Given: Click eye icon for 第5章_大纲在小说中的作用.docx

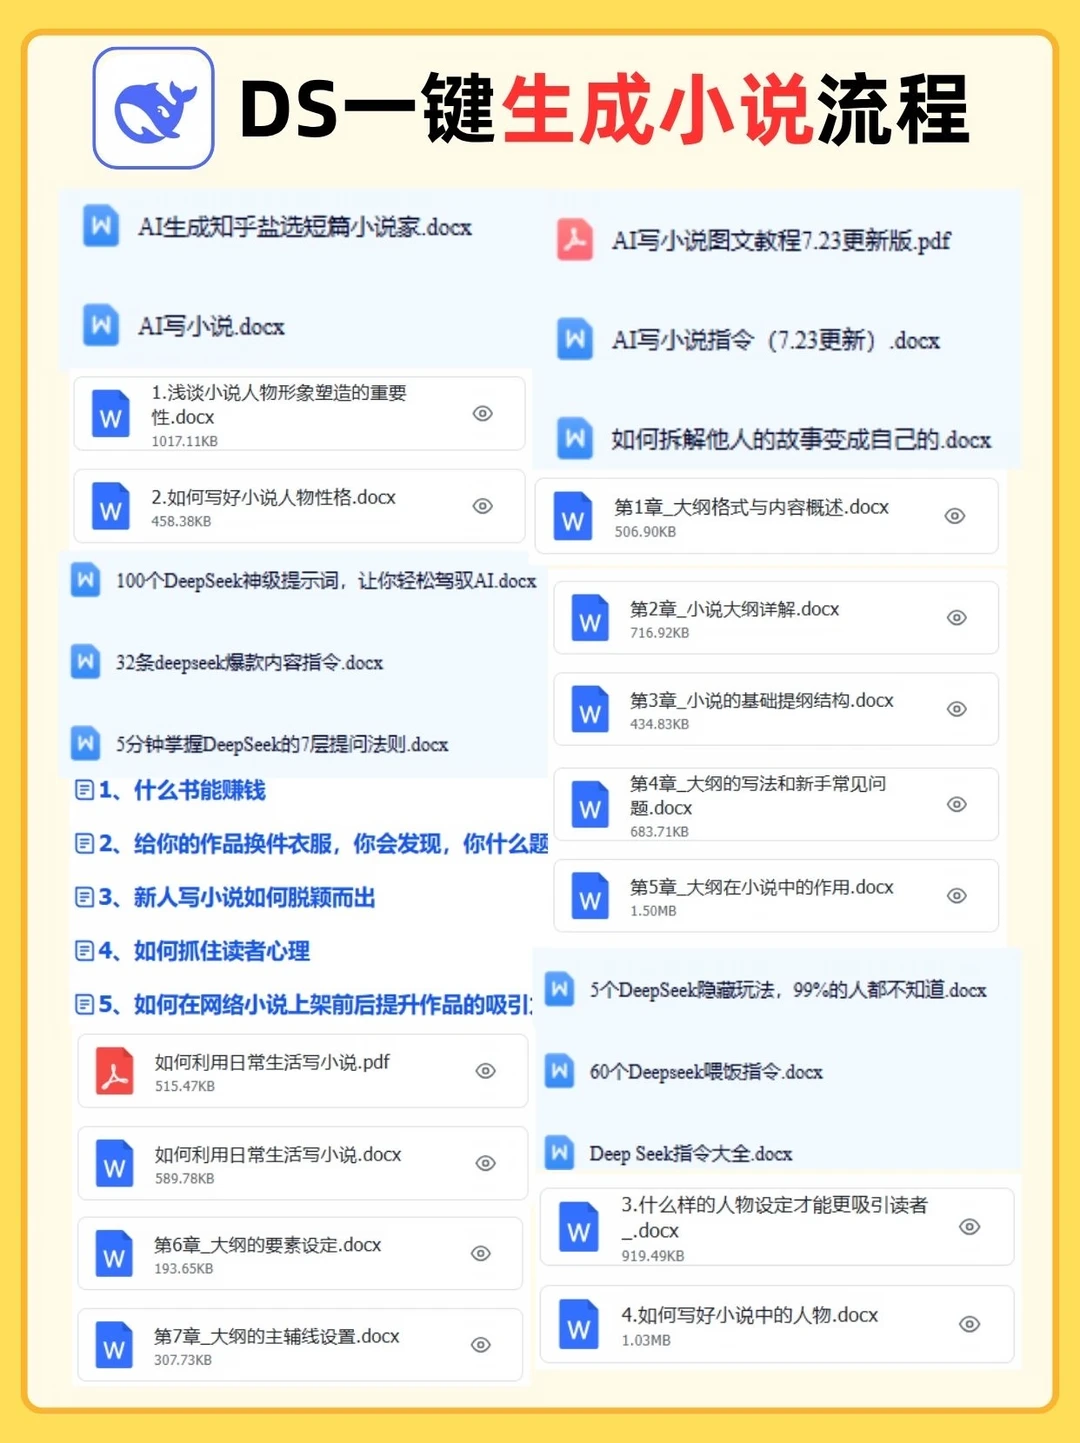Looking at the screenshot, I should (x=957, y=896).
